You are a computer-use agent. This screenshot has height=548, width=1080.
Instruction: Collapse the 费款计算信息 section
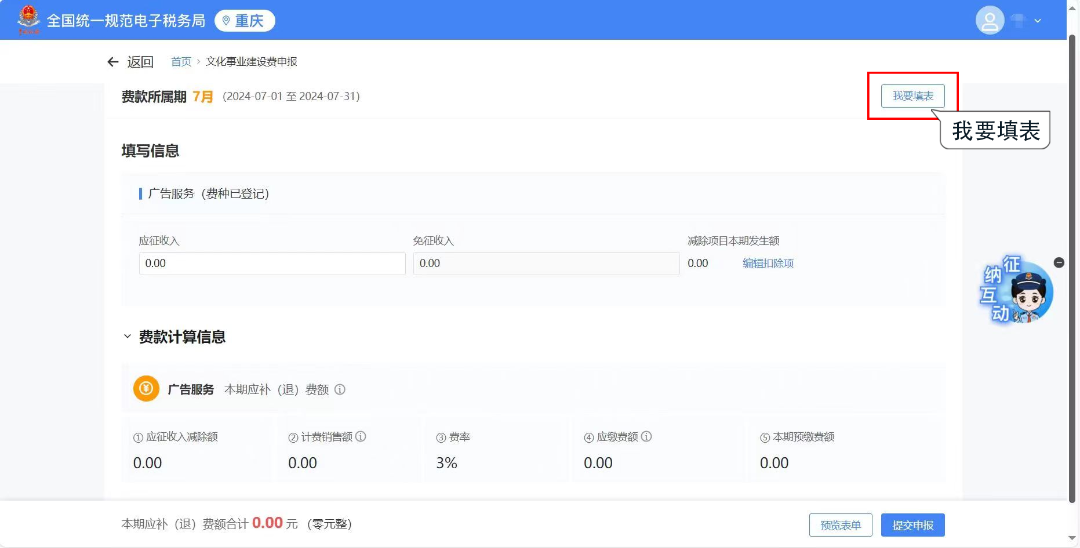pos(127,337)
